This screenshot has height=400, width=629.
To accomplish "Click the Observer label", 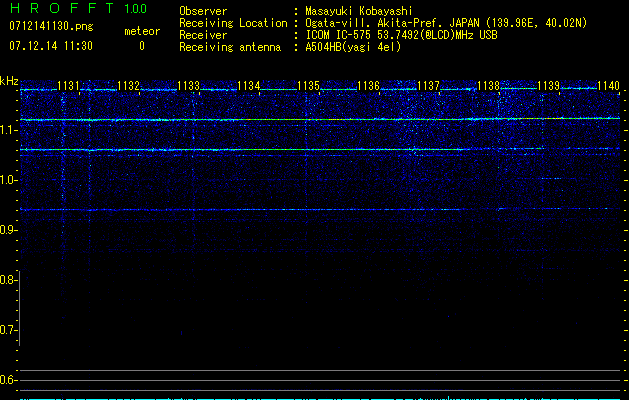I will pos(203,11).
